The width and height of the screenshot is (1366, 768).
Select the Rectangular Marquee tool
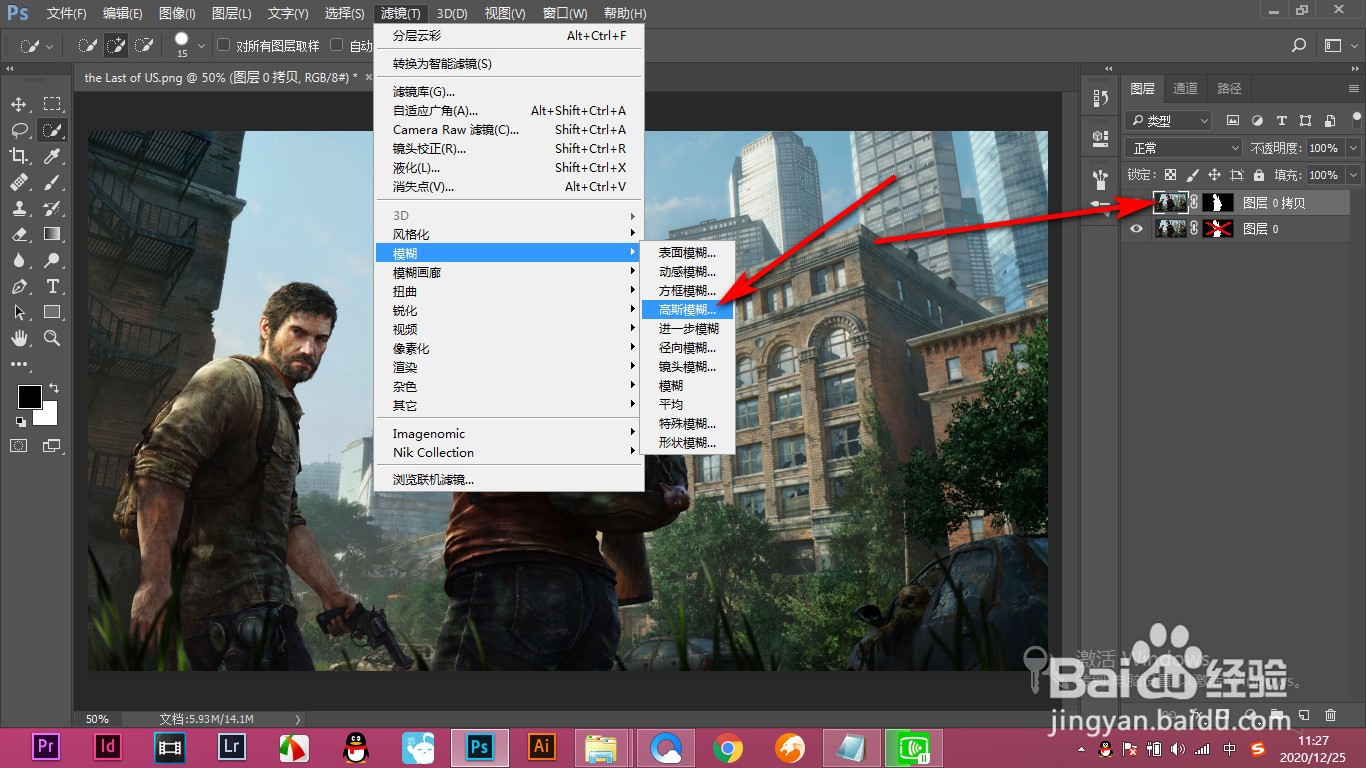52,104
